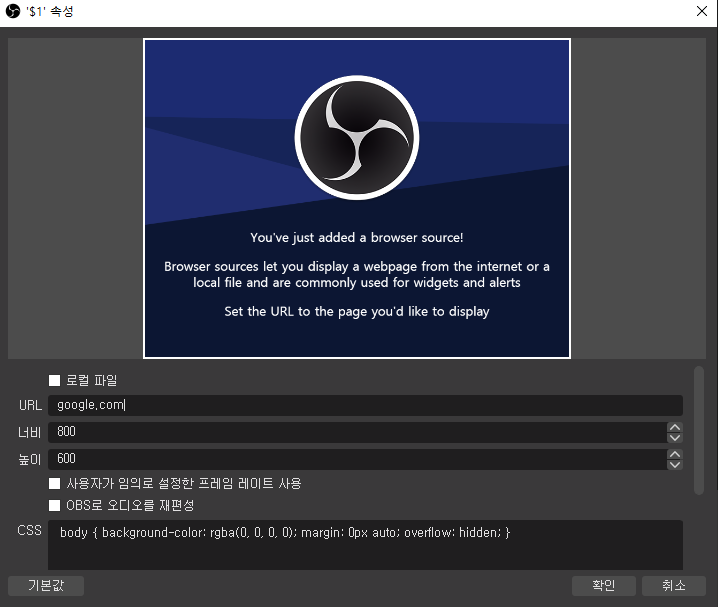Click the 높이 field showing 600
The height and width of the screenshot is (607, 718).
pos(357,459)
